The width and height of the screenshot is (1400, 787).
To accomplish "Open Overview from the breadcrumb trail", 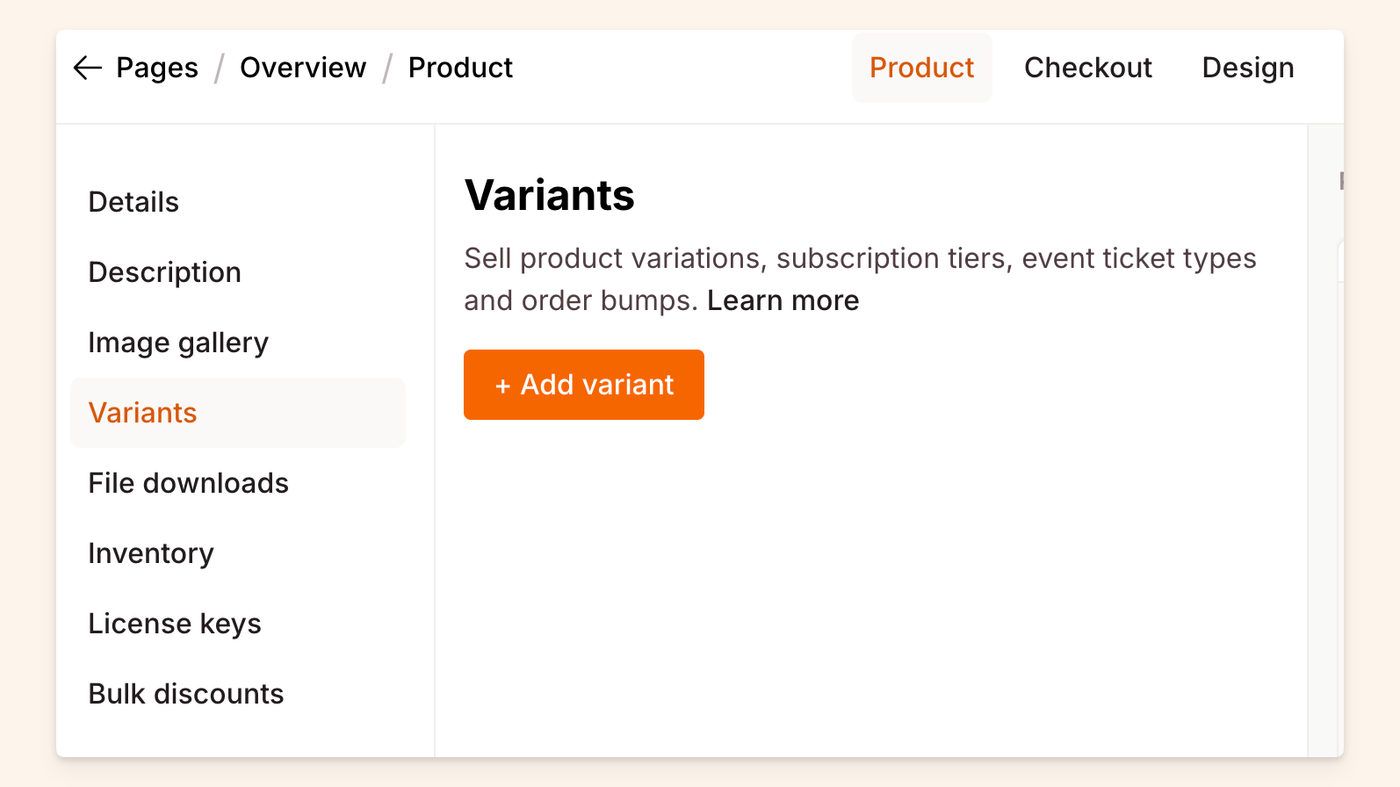I will pos(303,68).
